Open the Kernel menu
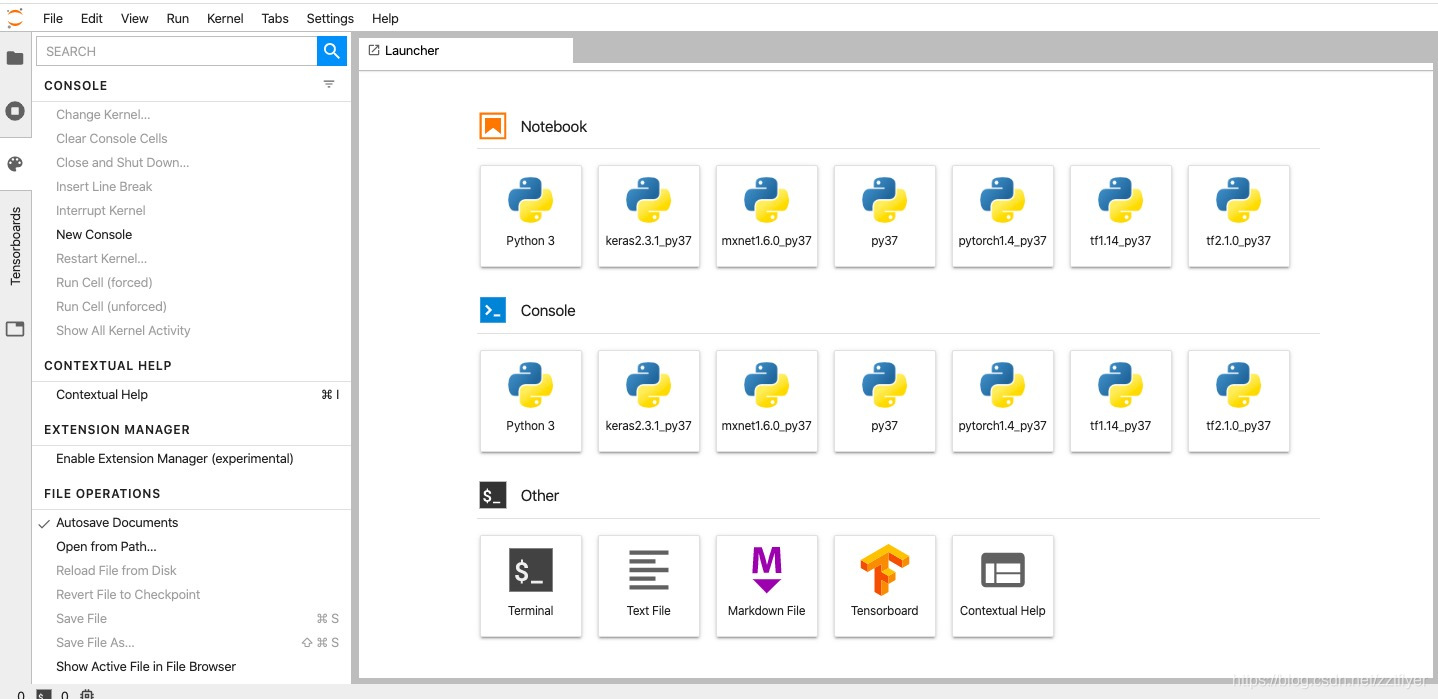Viewport: 1438px width, 699px height. click(225, 18)
